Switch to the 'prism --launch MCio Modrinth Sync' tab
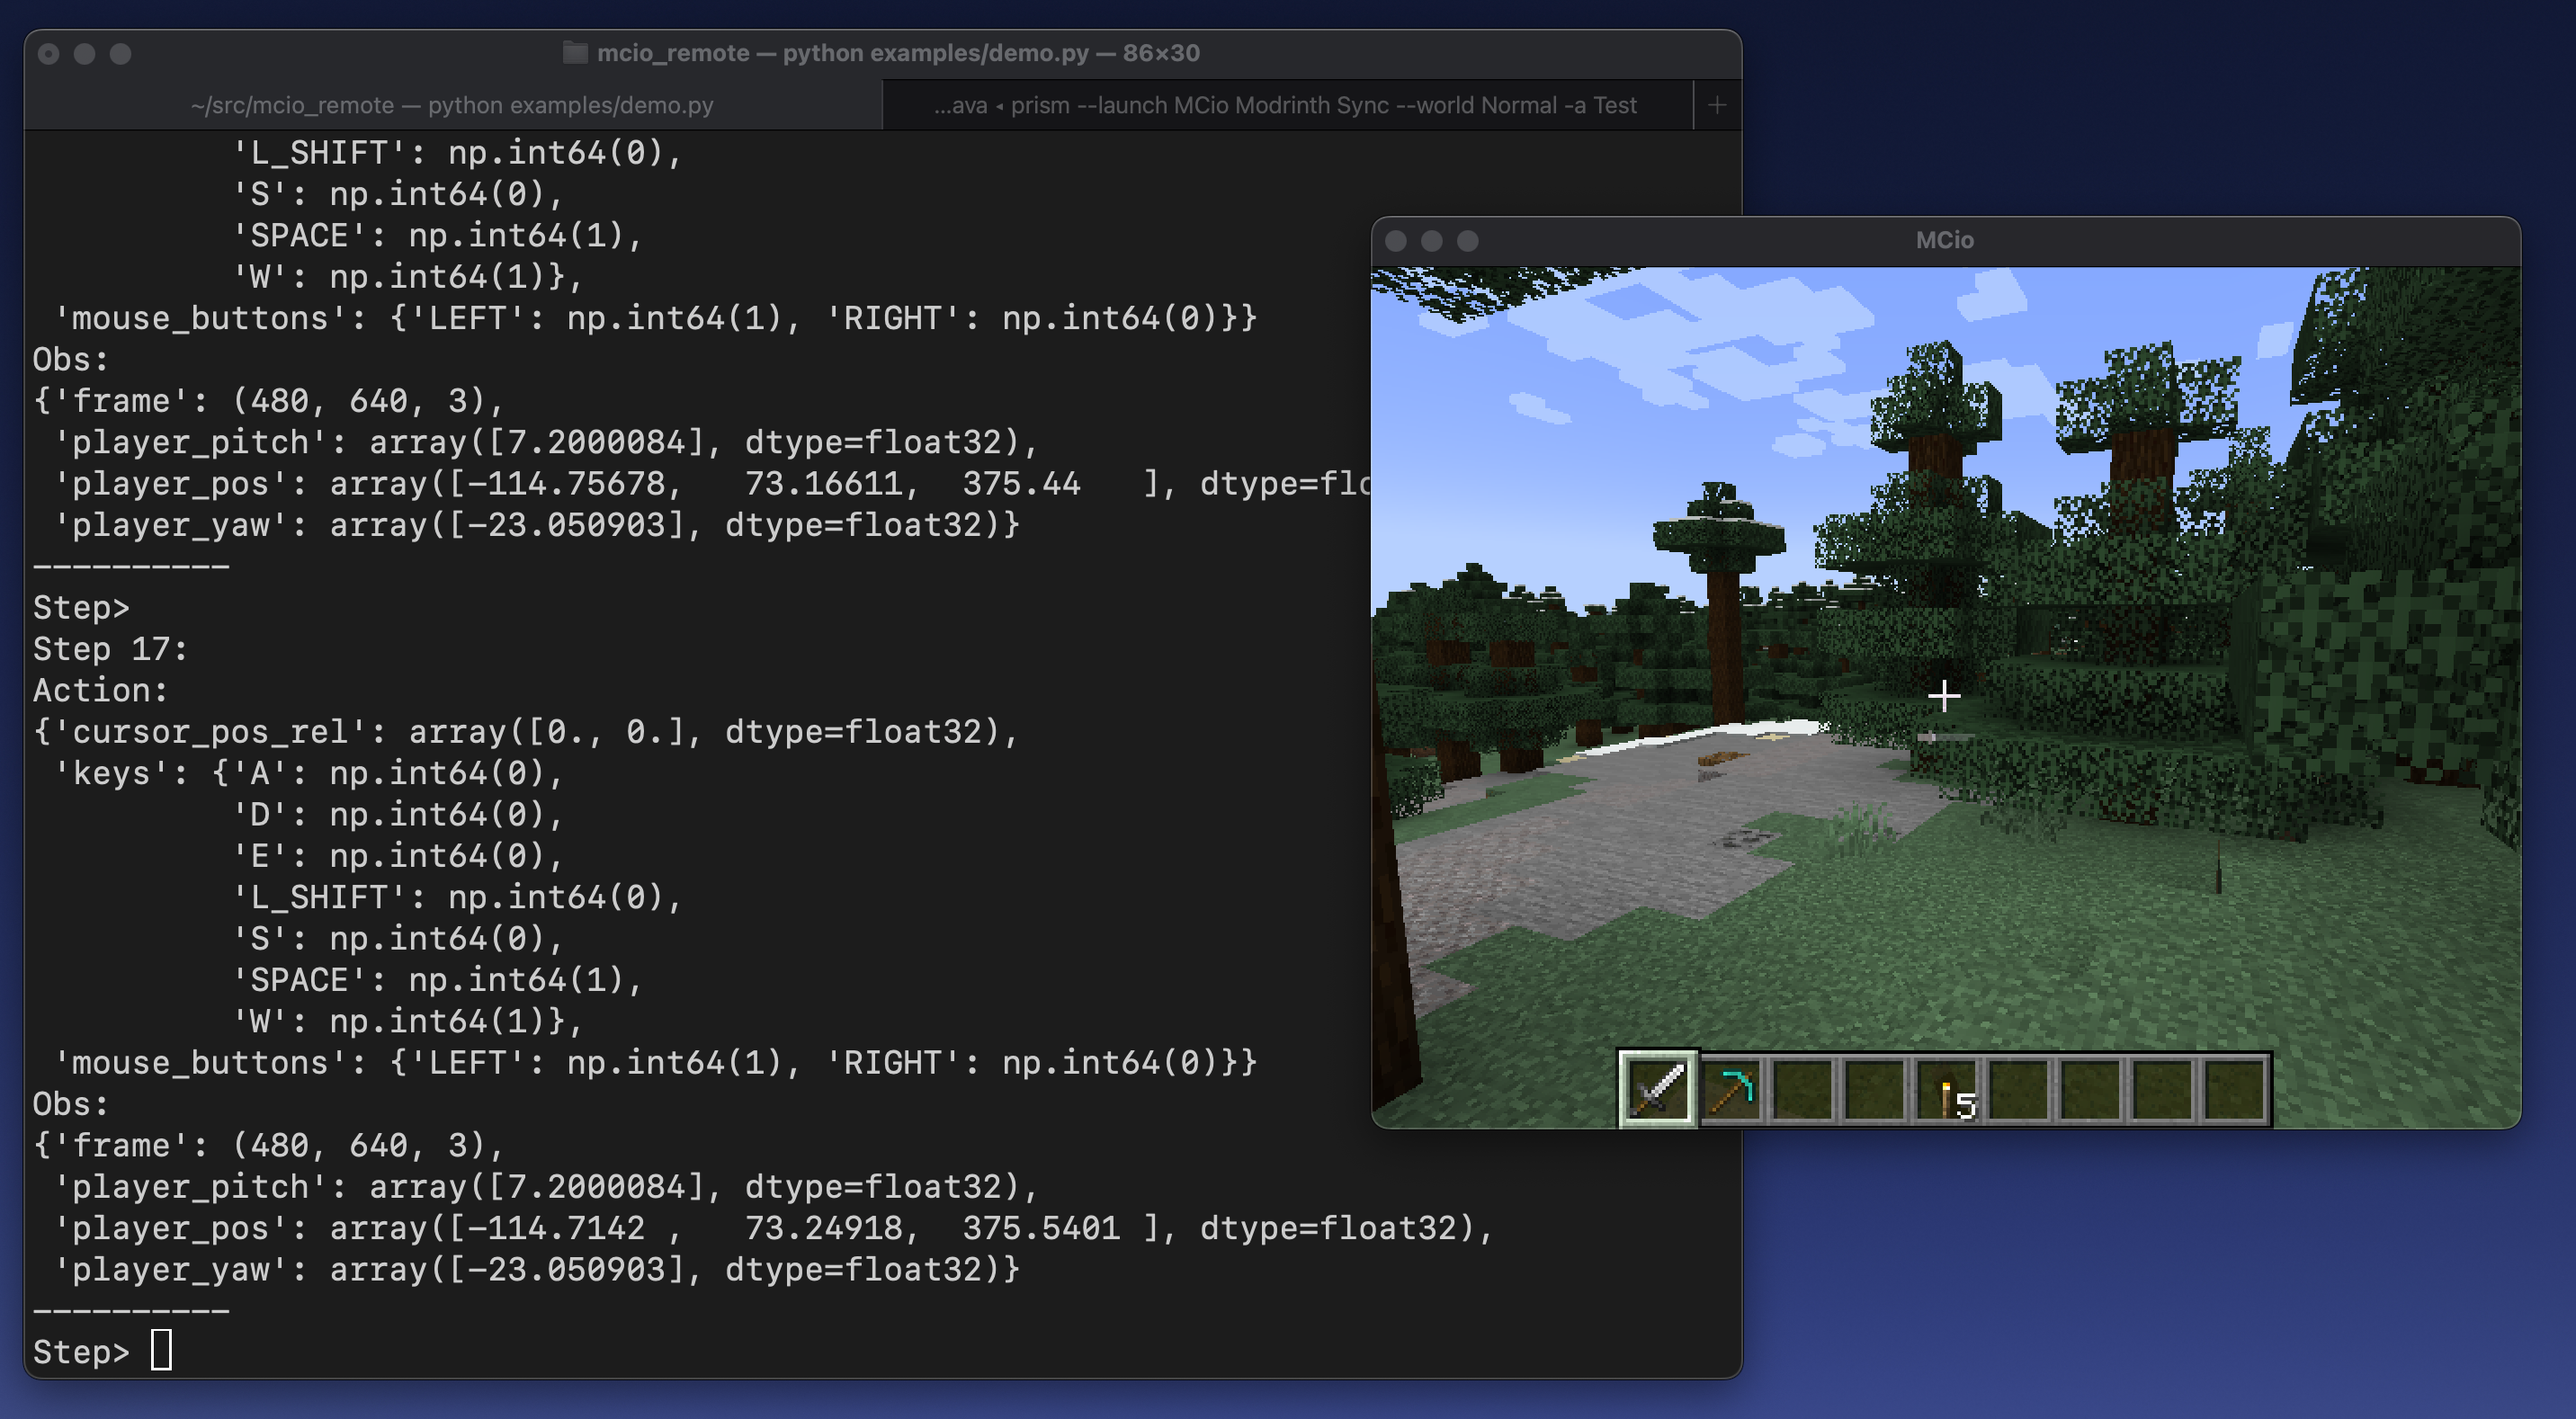This screenshot has height=1419, width=2576. [1286, 105]
